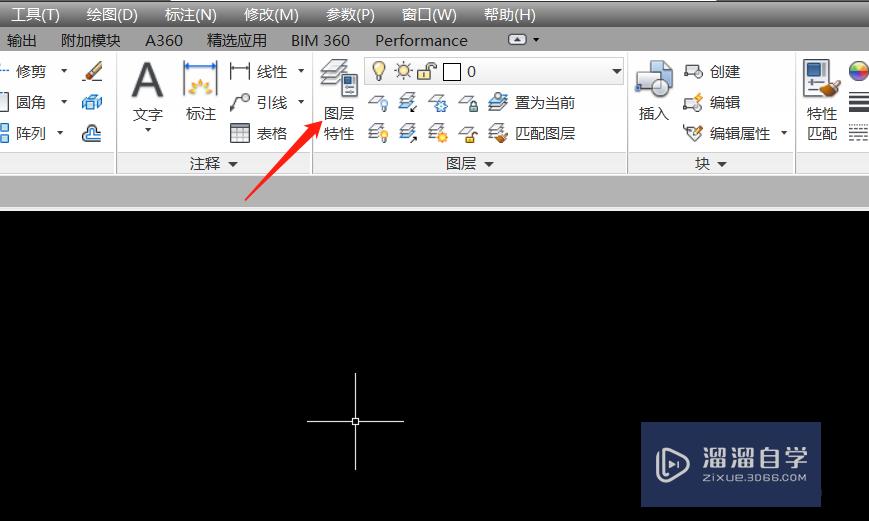The width and height of the screenshot is (869, 521).
Task: Open the 帮助(H) menu
Action: 509,14
